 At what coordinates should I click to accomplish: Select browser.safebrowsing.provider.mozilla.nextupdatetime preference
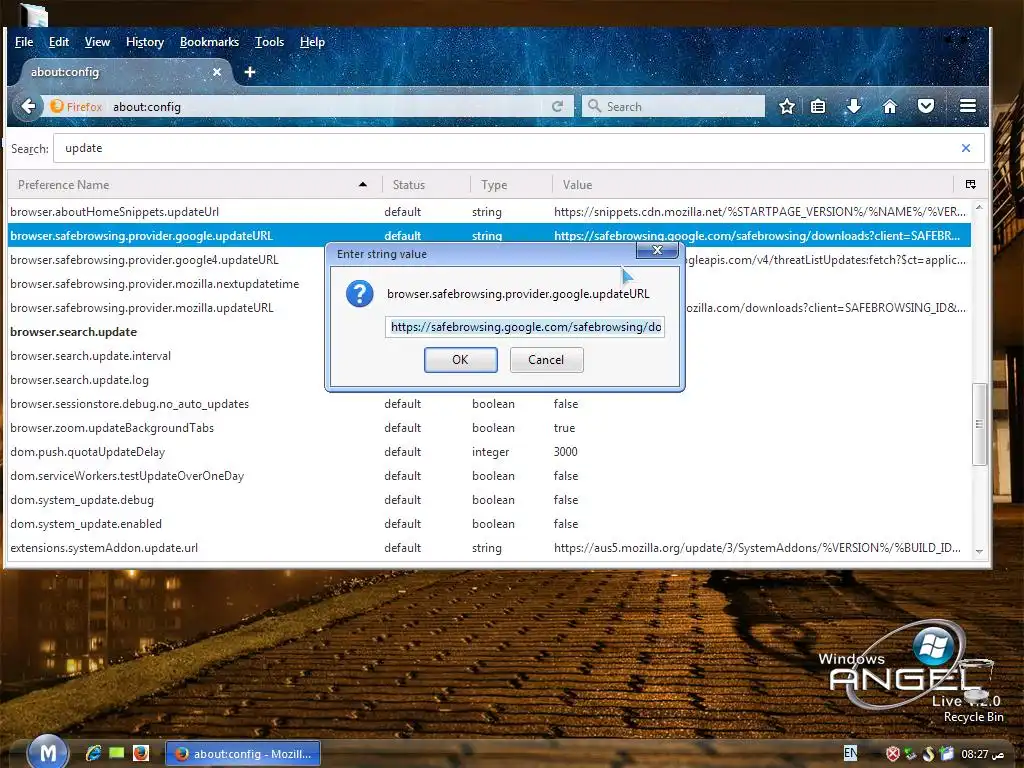click(x=155, y=284)
